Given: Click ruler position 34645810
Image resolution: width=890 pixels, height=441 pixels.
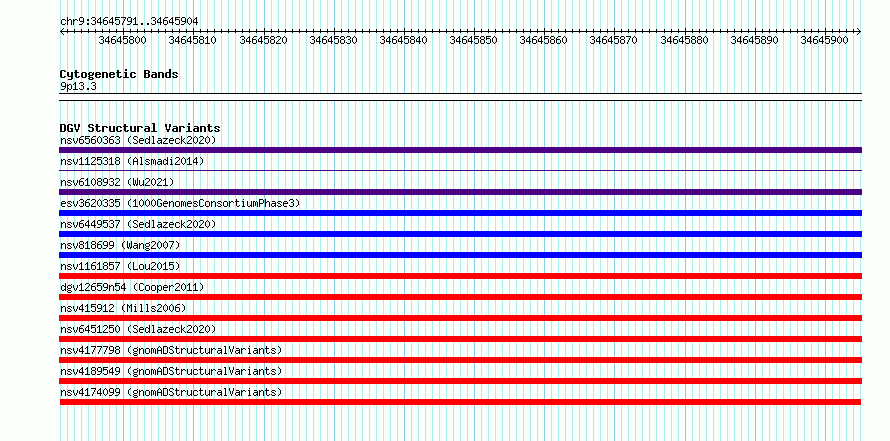Looking at the screenshot, I should [192, 40].
